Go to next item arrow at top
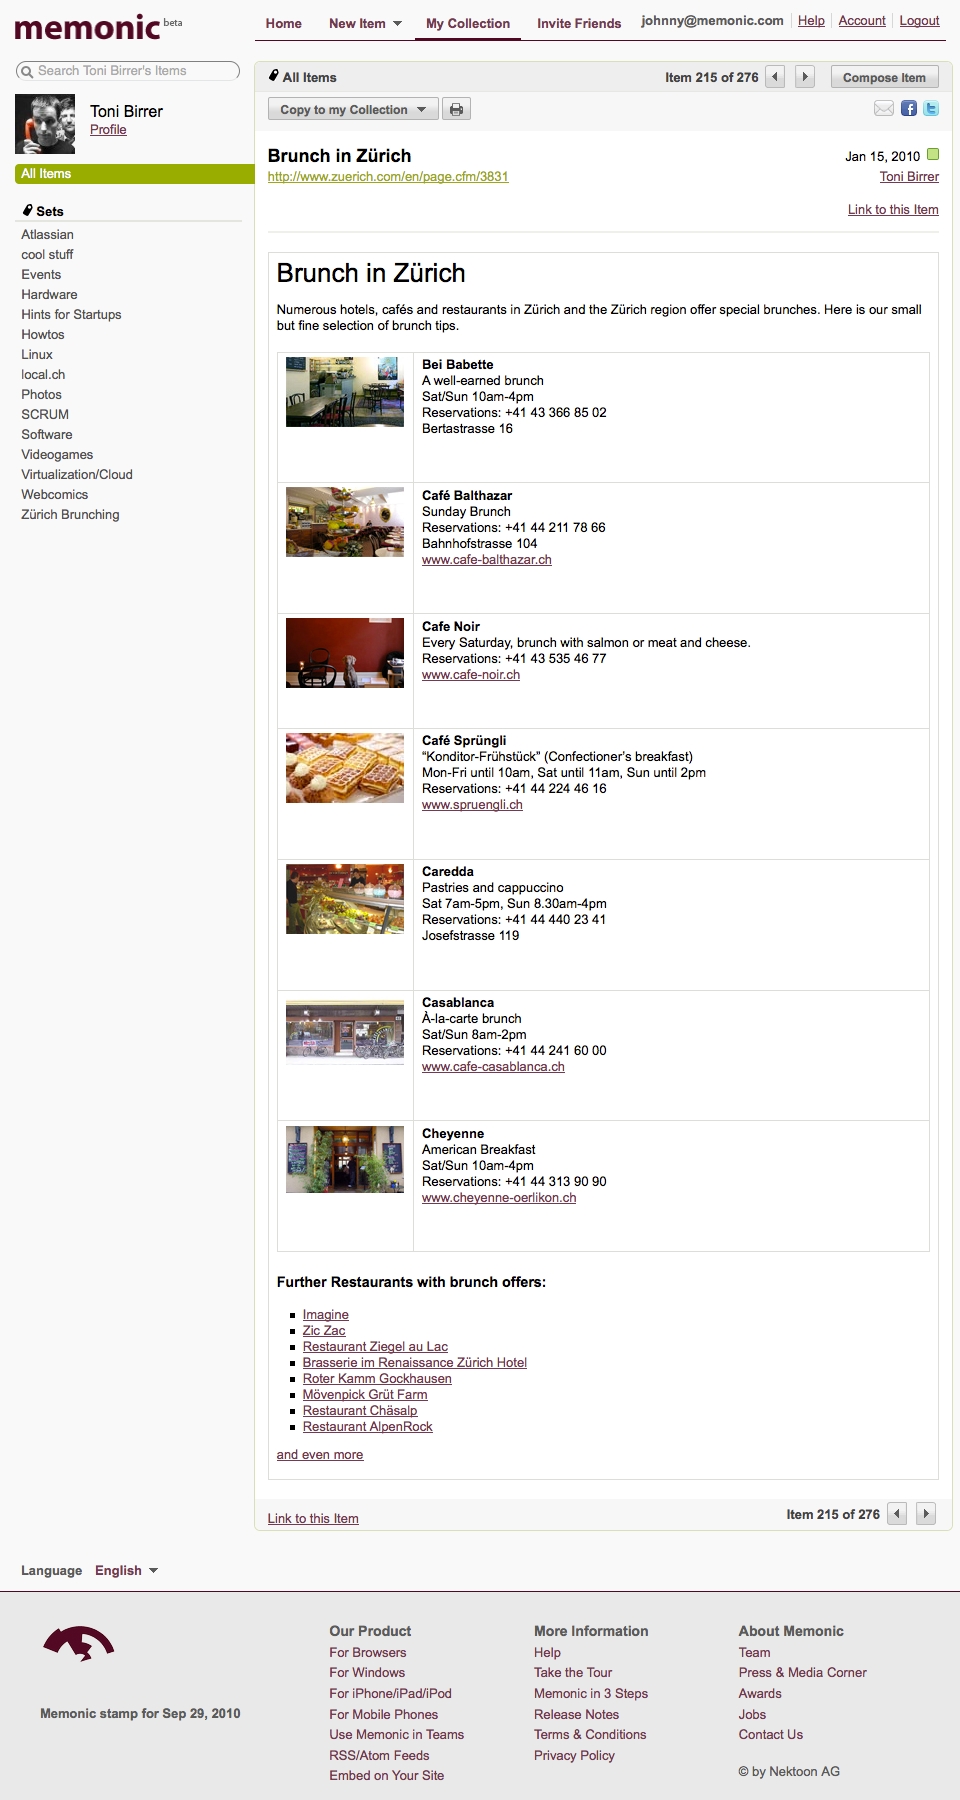Viewport: 960px width, 1800px height. click(805, 77)
